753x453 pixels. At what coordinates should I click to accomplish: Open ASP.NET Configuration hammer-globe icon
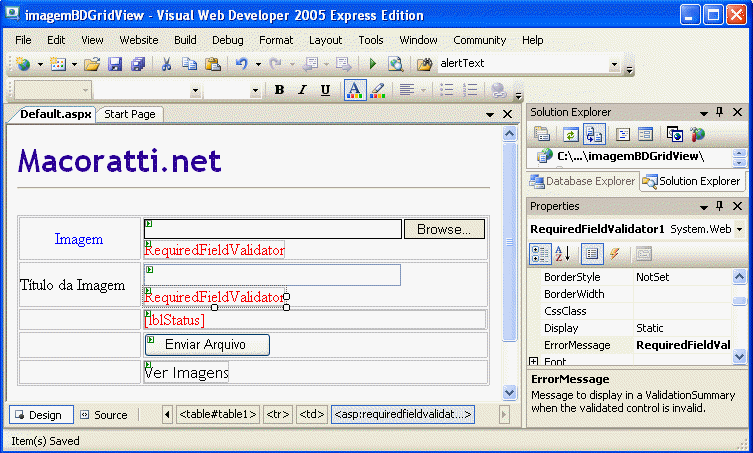pyautogui.click(x=697, y=135)
